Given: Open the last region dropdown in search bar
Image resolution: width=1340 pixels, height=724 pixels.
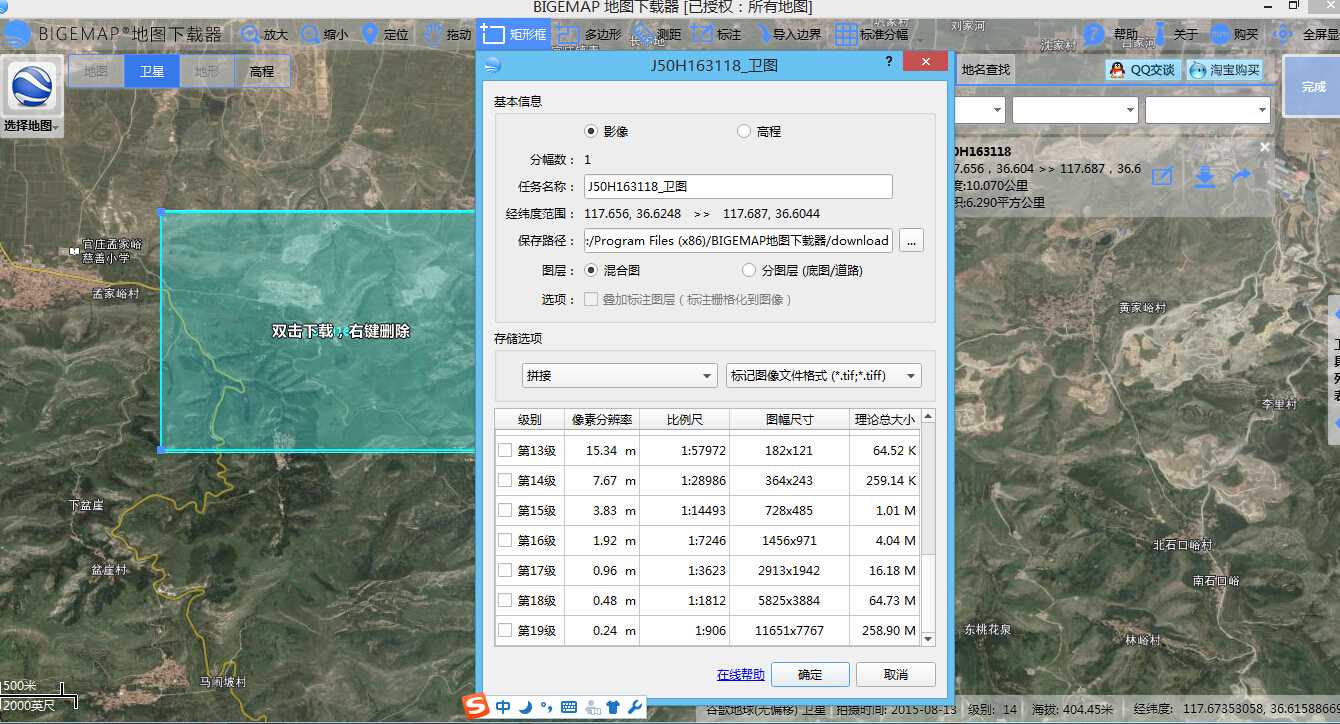Looking at the screenshot, I should click(x=1208, y=110).
